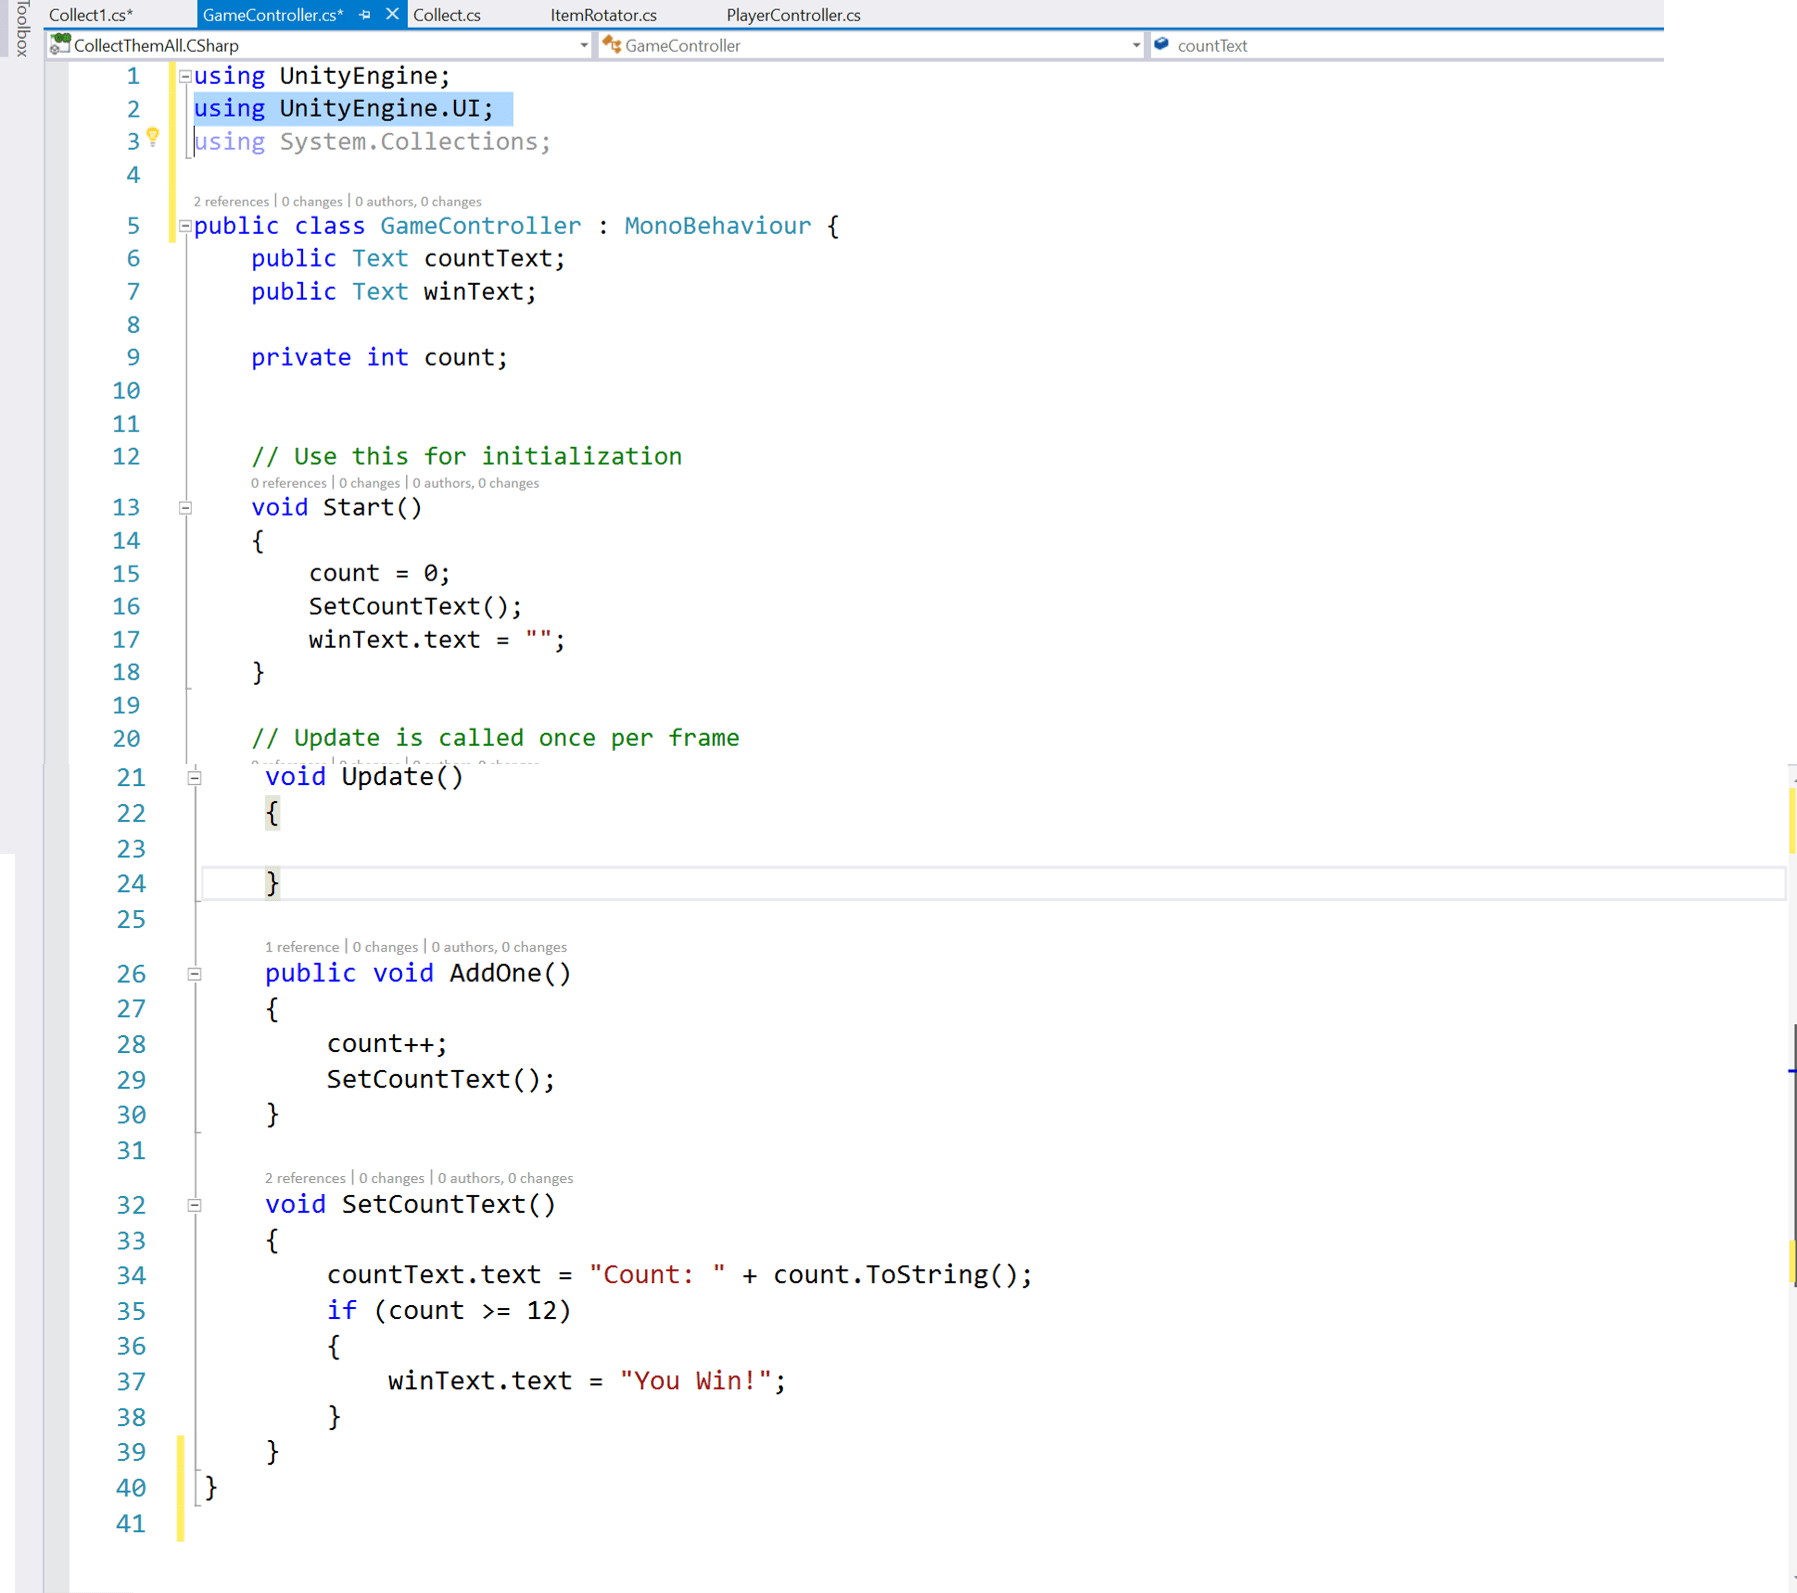Close the GameController.cs tab
The height and width of the screenshot is (1593, 1797).
pos(392,14)
